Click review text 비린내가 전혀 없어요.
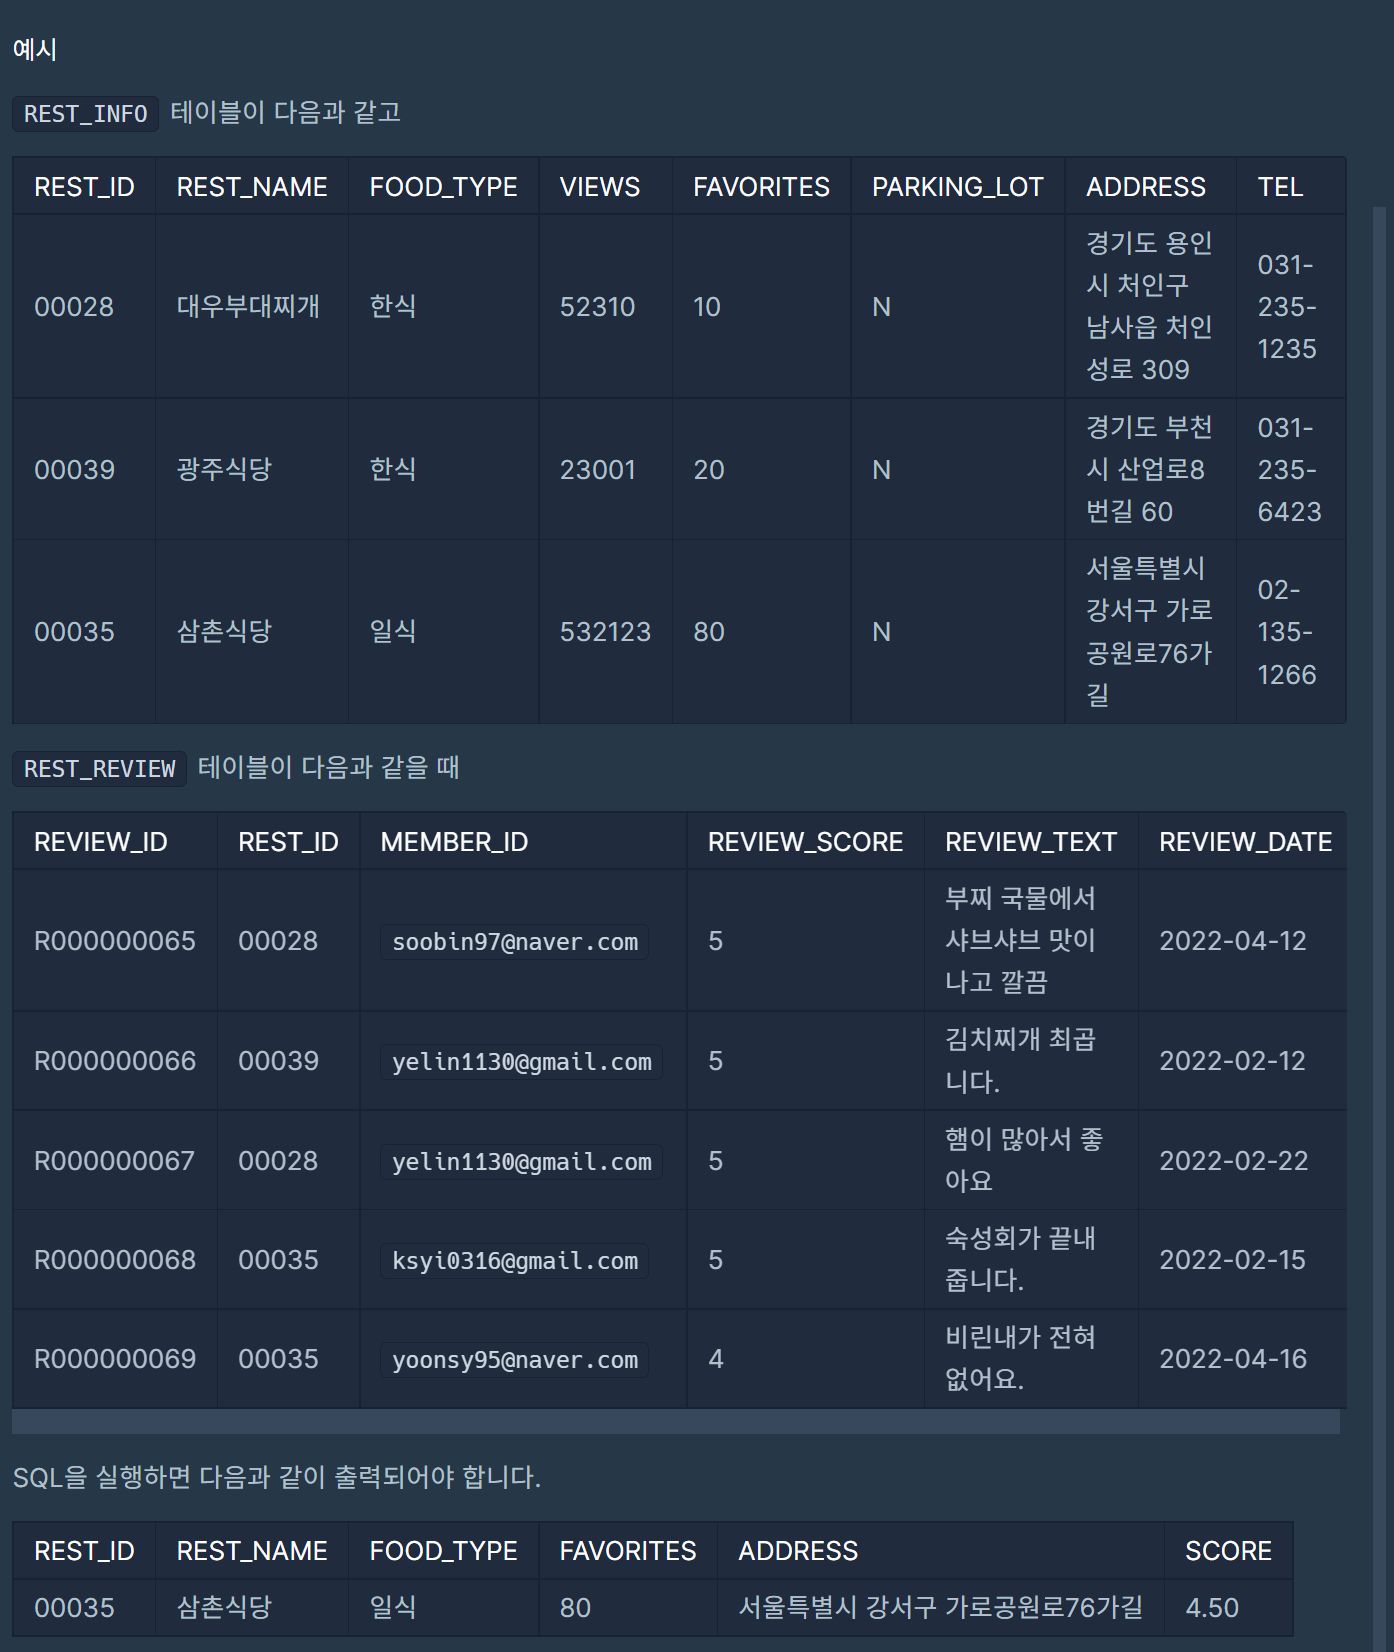This screenshot has width=1394, height=1652. pyautogui.click(x=1020, y=1358)
